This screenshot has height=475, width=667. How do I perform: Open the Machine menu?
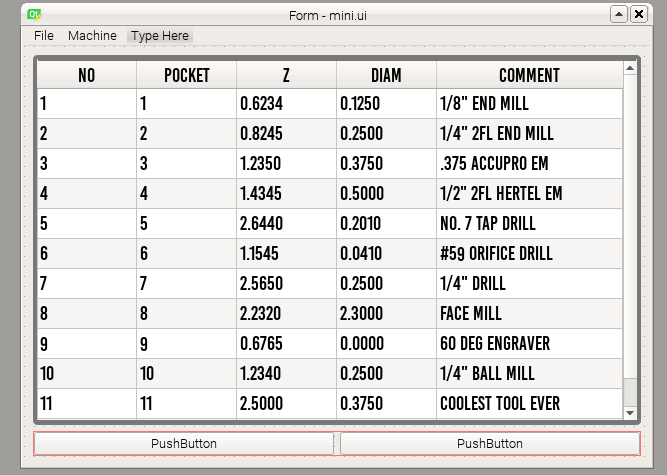[x=92, y=36]
